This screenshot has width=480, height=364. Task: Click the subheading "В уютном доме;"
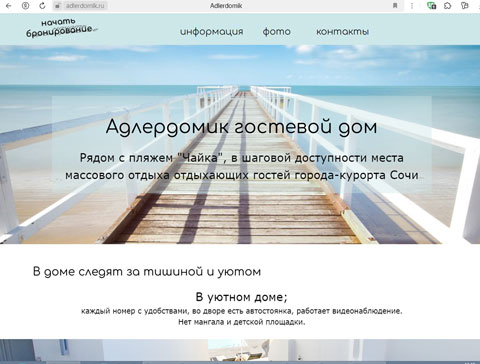[x=241, y=297]
